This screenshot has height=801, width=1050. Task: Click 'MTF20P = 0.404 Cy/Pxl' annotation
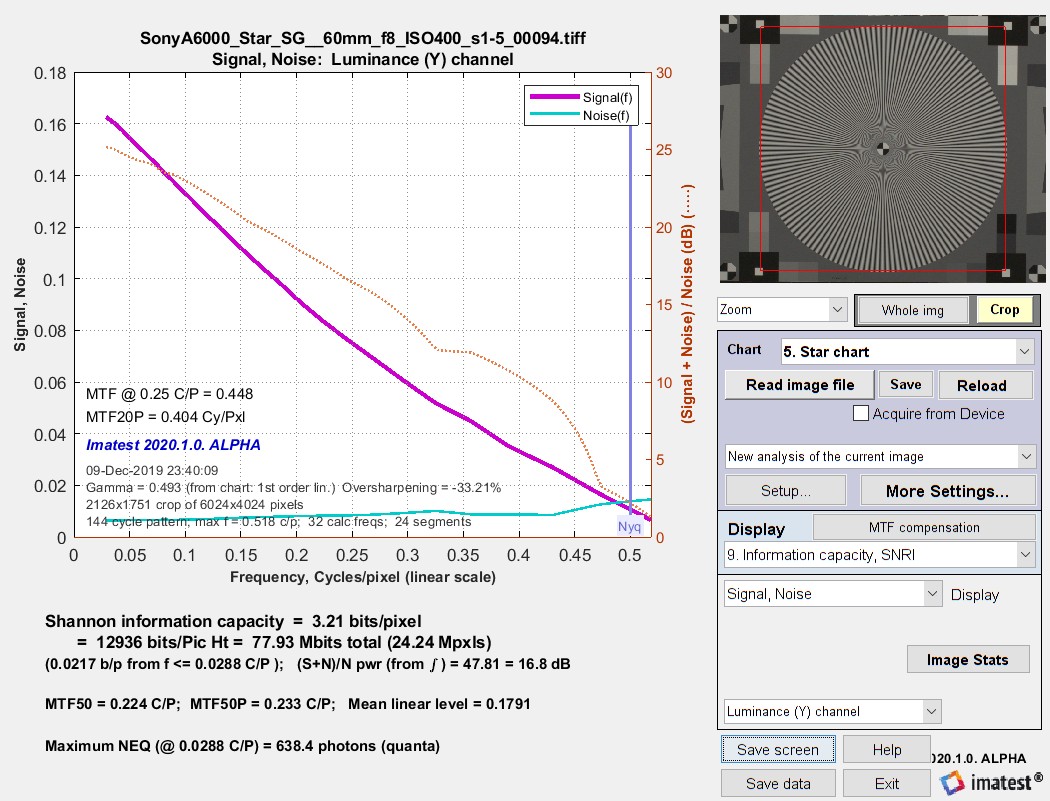[x=165, y=417]
